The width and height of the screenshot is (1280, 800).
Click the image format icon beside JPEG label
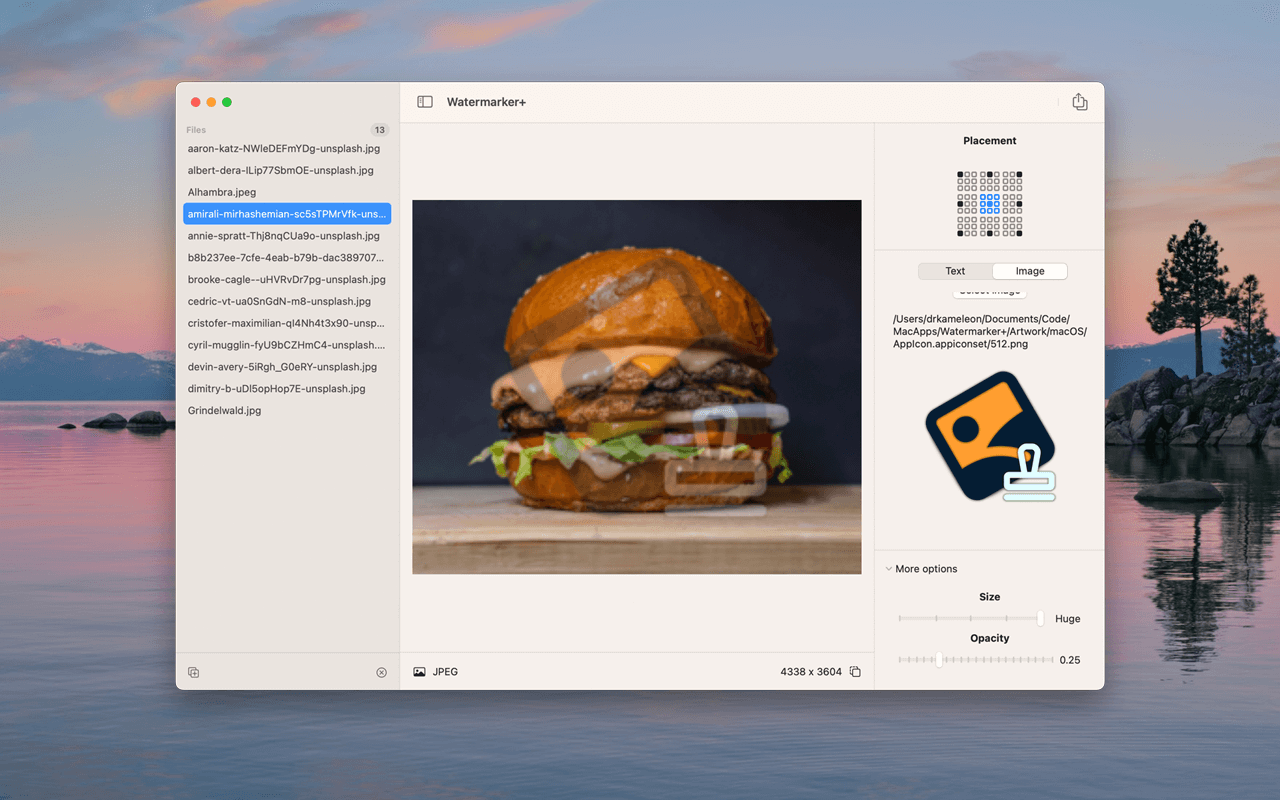[419, 671]
